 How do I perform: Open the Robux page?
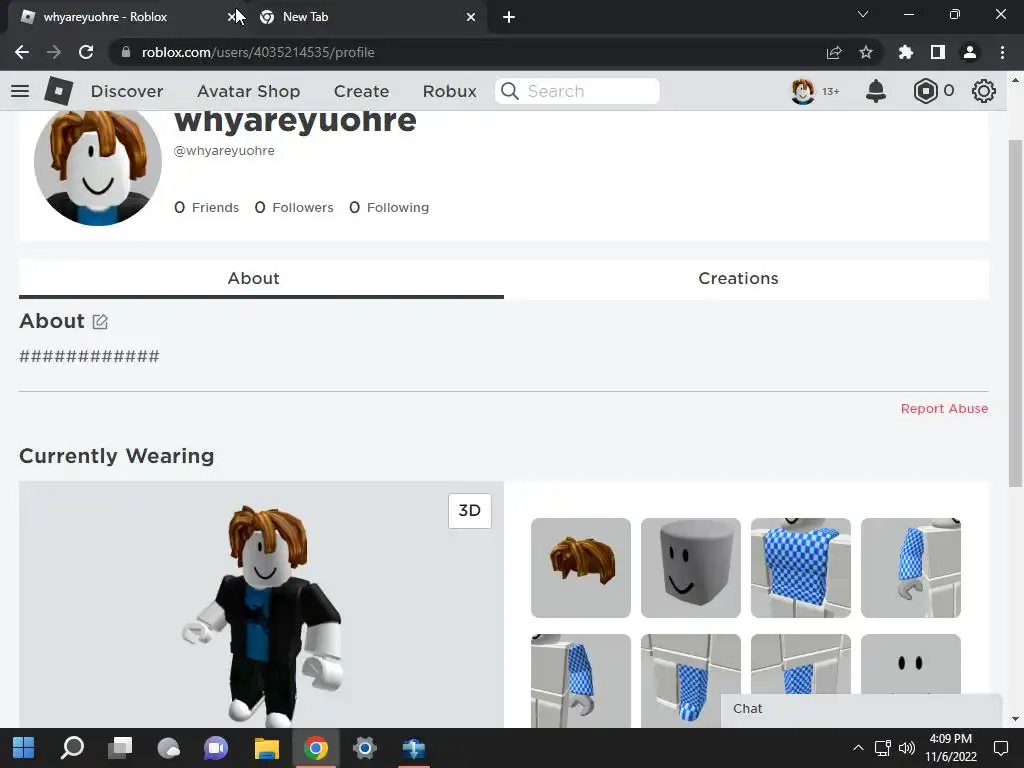(449, 91)
